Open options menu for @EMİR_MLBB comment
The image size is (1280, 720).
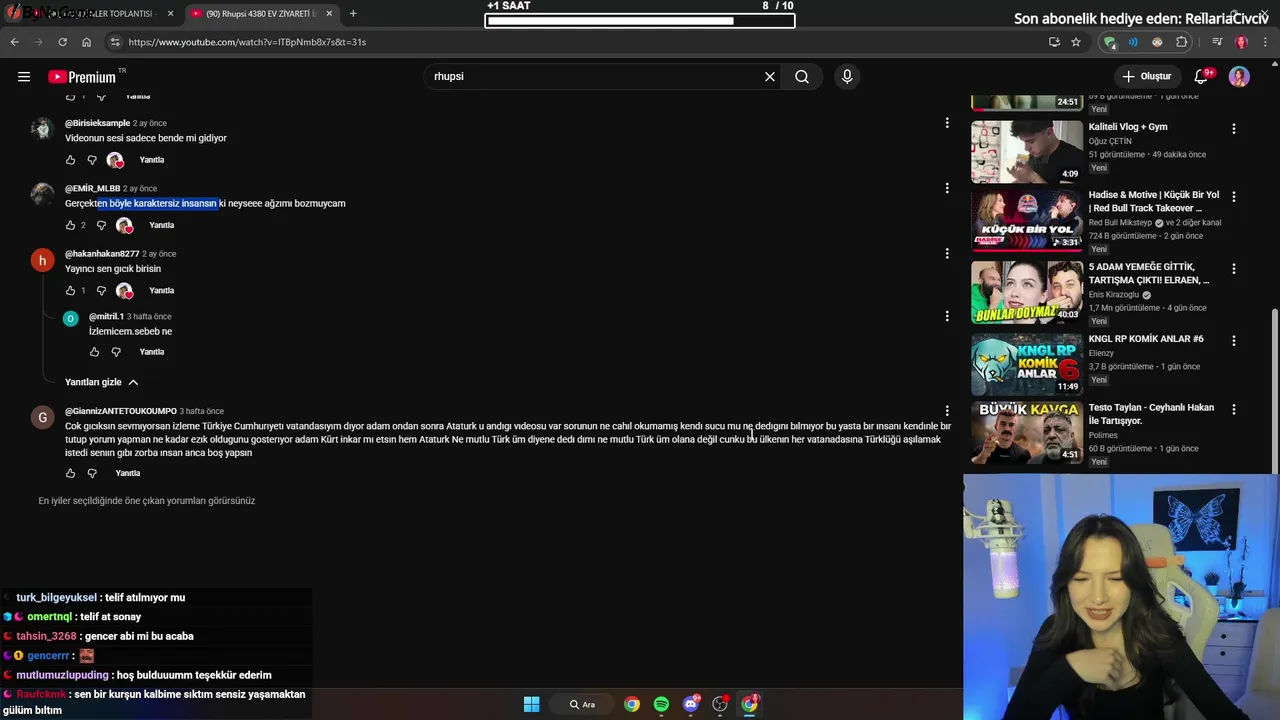coord(947,188)
